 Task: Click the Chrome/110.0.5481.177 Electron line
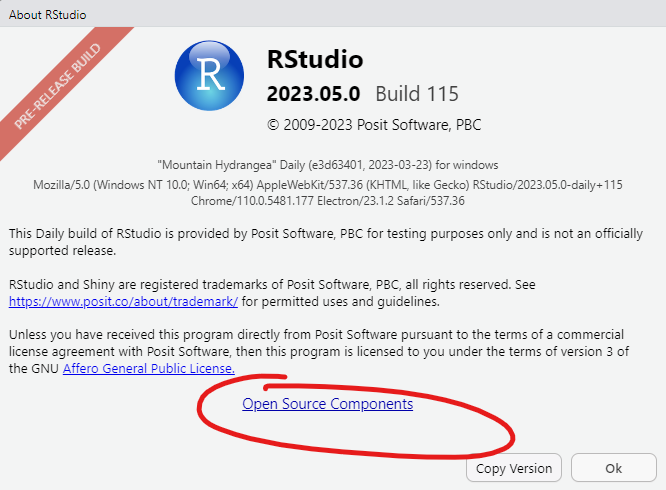tap(327, 200)
